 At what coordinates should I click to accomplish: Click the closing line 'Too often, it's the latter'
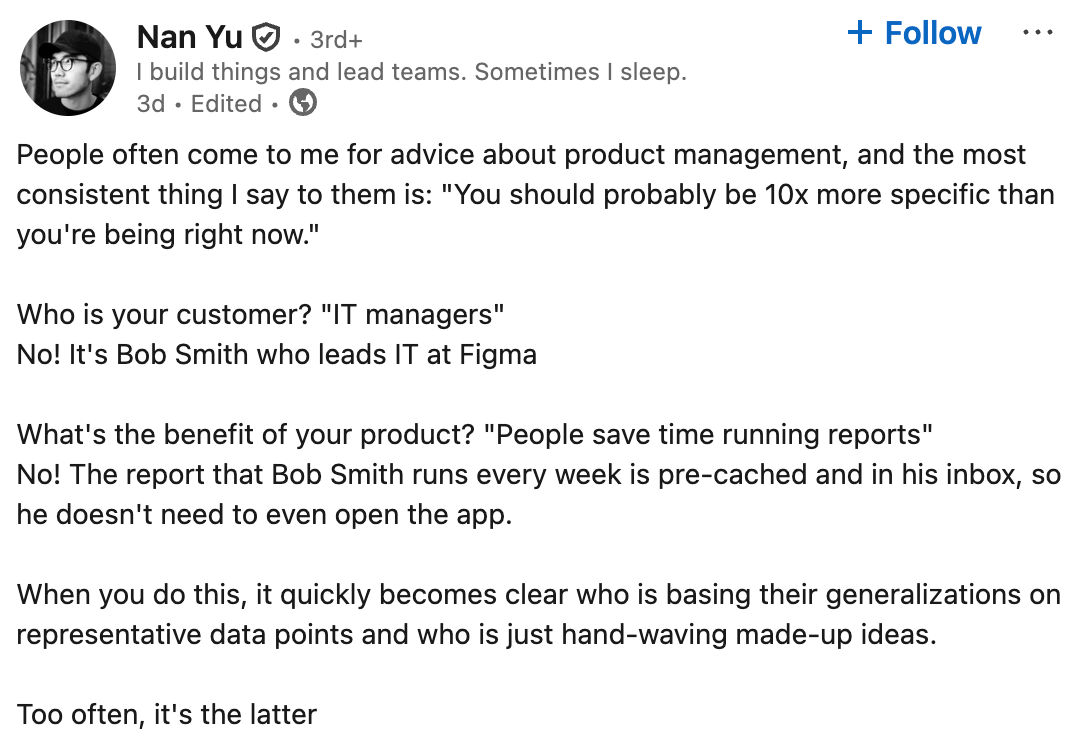coord(167,715)
